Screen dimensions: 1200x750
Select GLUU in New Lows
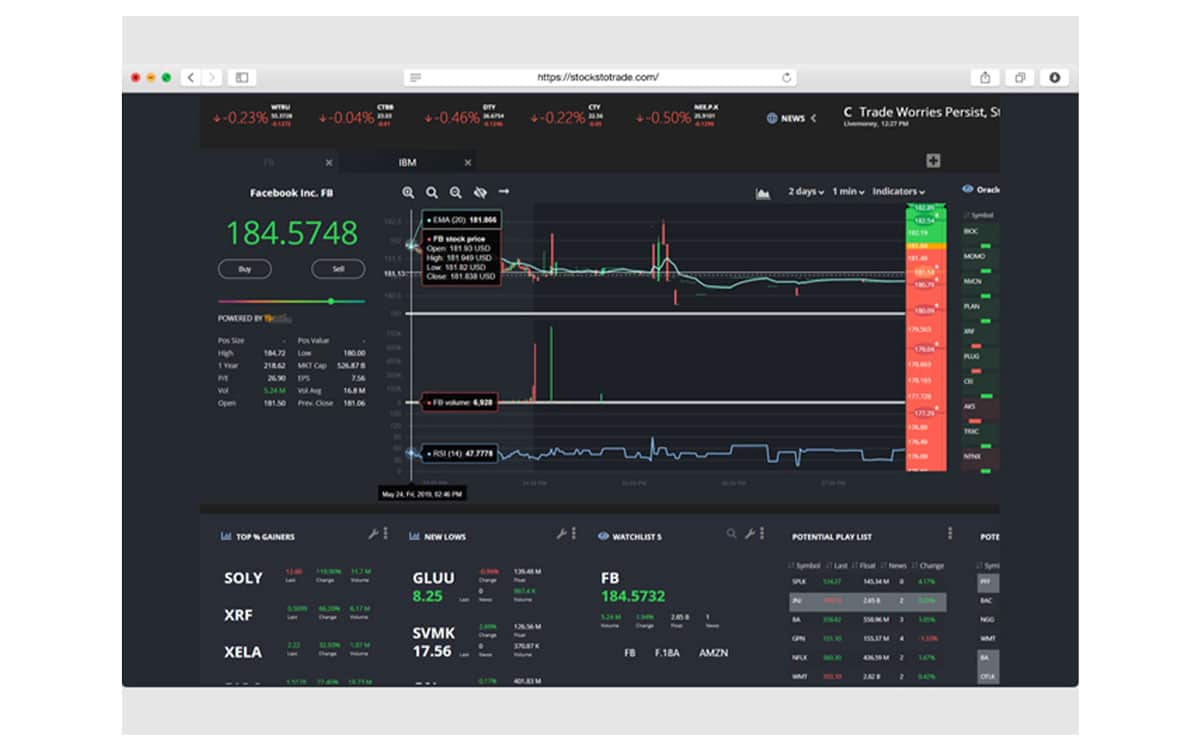(434, 578)
